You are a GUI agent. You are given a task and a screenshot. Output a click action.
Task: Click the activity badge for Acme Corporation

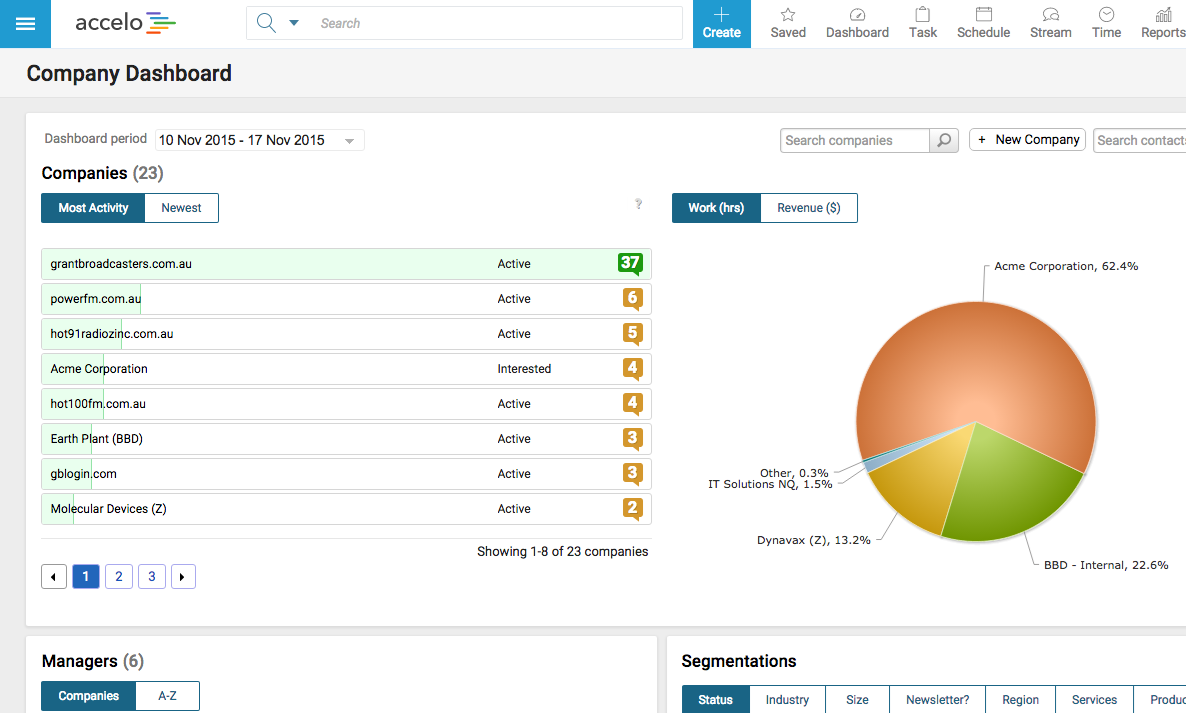coord(632,369)
